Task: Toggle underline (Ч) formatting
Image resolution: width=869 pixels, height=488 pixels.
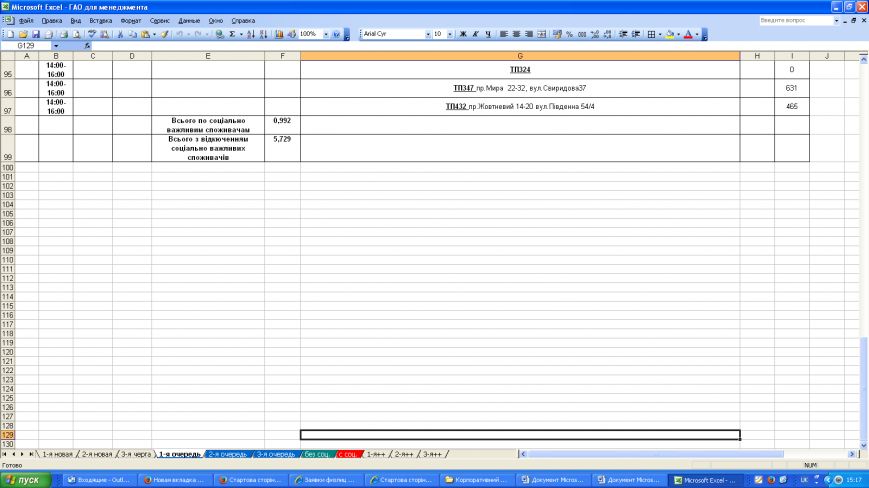Action: (x=488, y=34)
